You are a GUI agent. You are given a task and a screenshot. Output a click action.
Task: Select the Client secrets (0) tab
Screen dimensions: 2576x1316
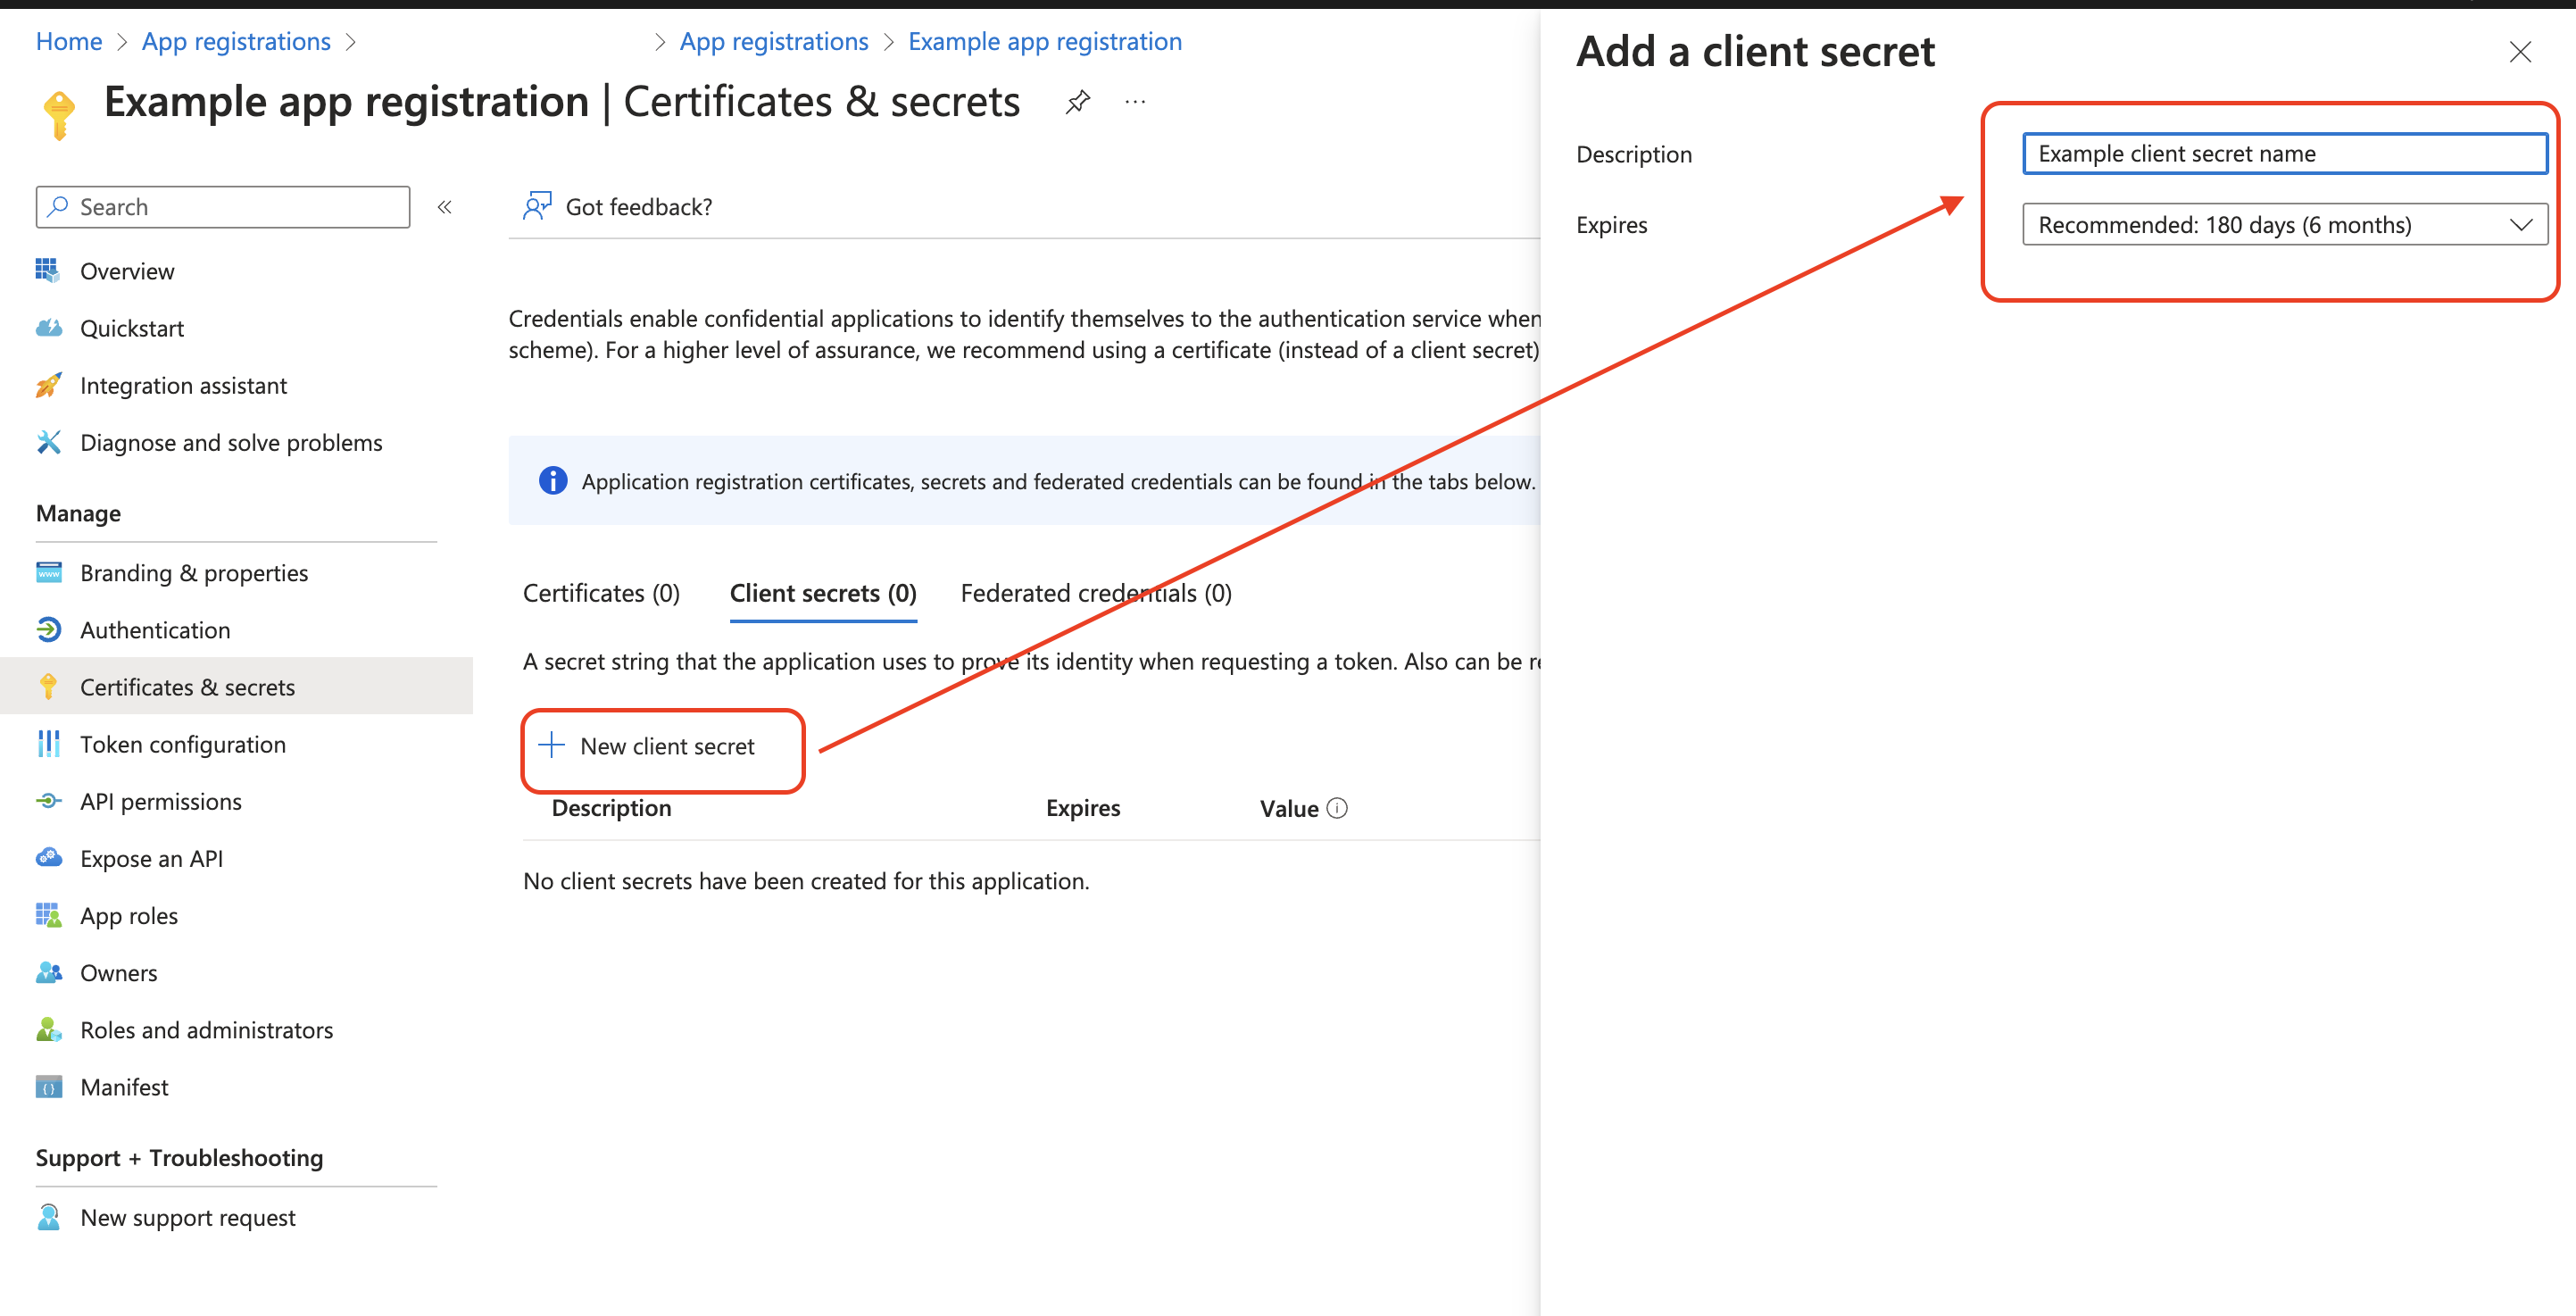coord(823,593)
